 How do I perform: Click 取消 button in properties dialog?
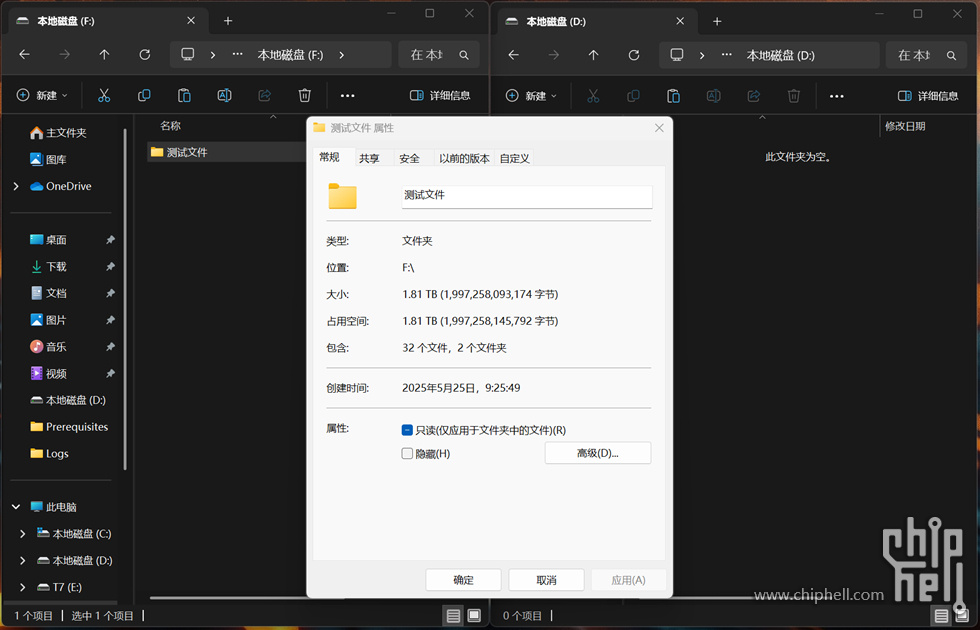tap(546, 580)
